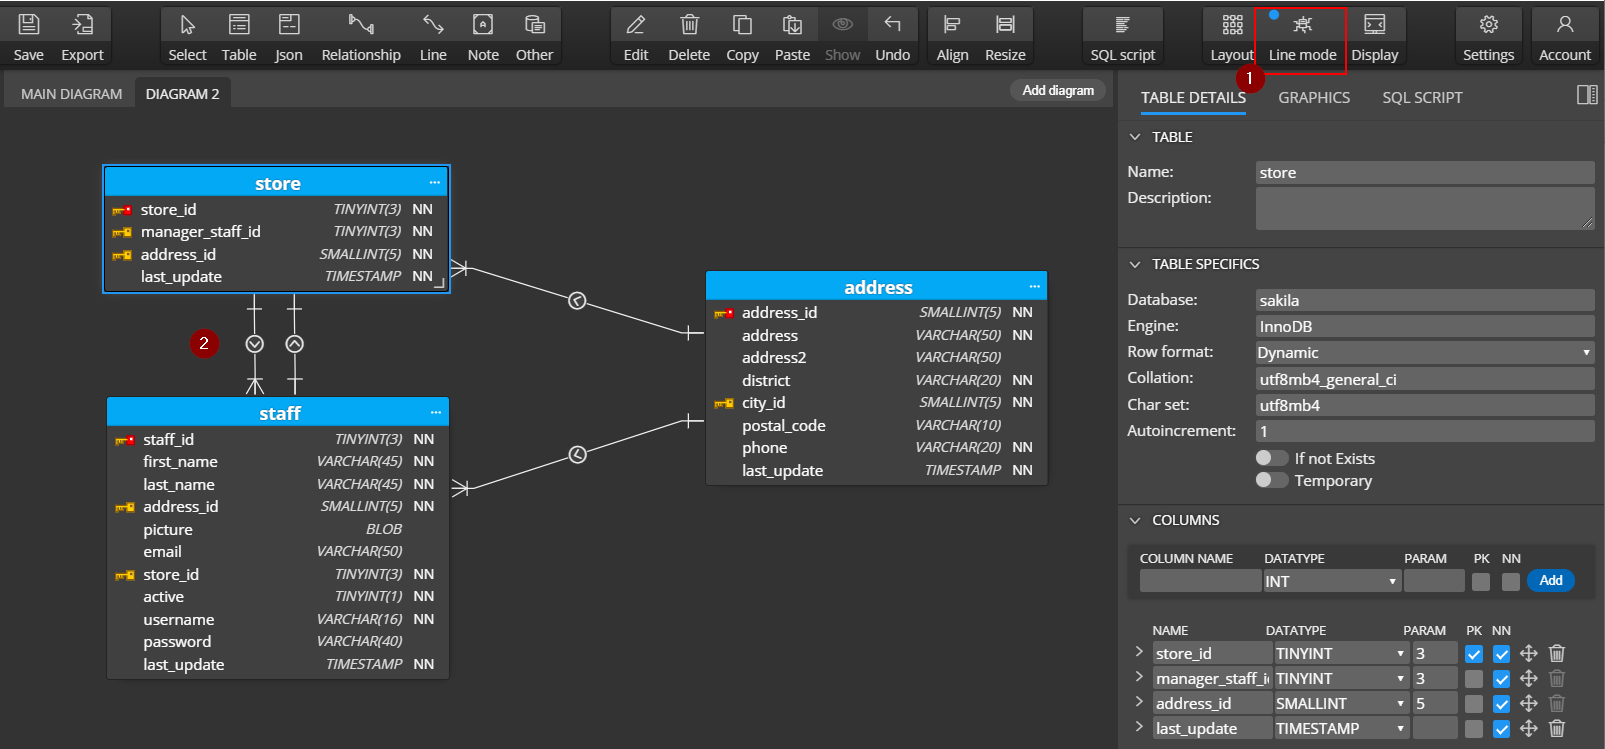Open the Row format dropdown
Screen dimensions: 1605x749
pos(1425,352)
